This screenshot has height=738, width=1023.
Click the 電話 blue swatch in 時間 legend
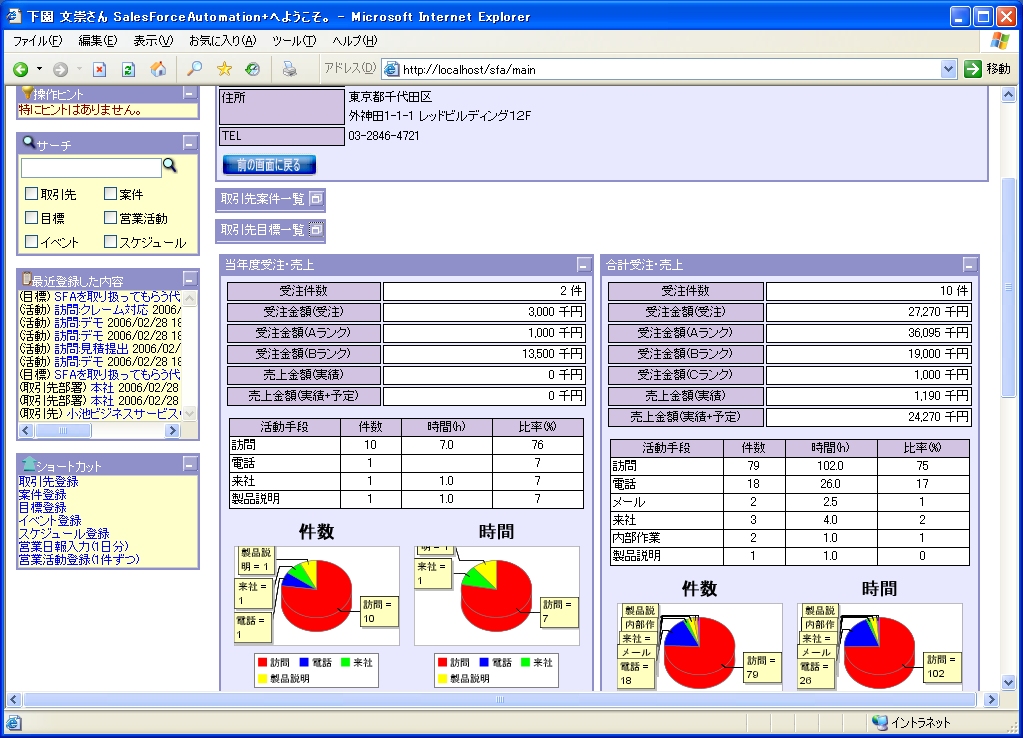coord(484,662)
